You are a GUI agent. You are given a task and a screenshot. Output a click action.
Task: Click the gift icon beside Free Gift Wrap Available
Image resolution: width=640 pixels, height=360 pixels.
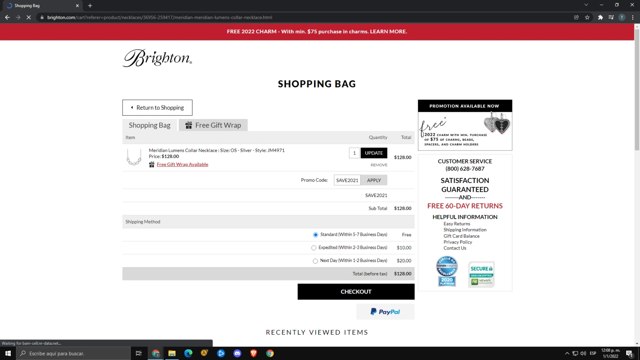pos(151,164)
